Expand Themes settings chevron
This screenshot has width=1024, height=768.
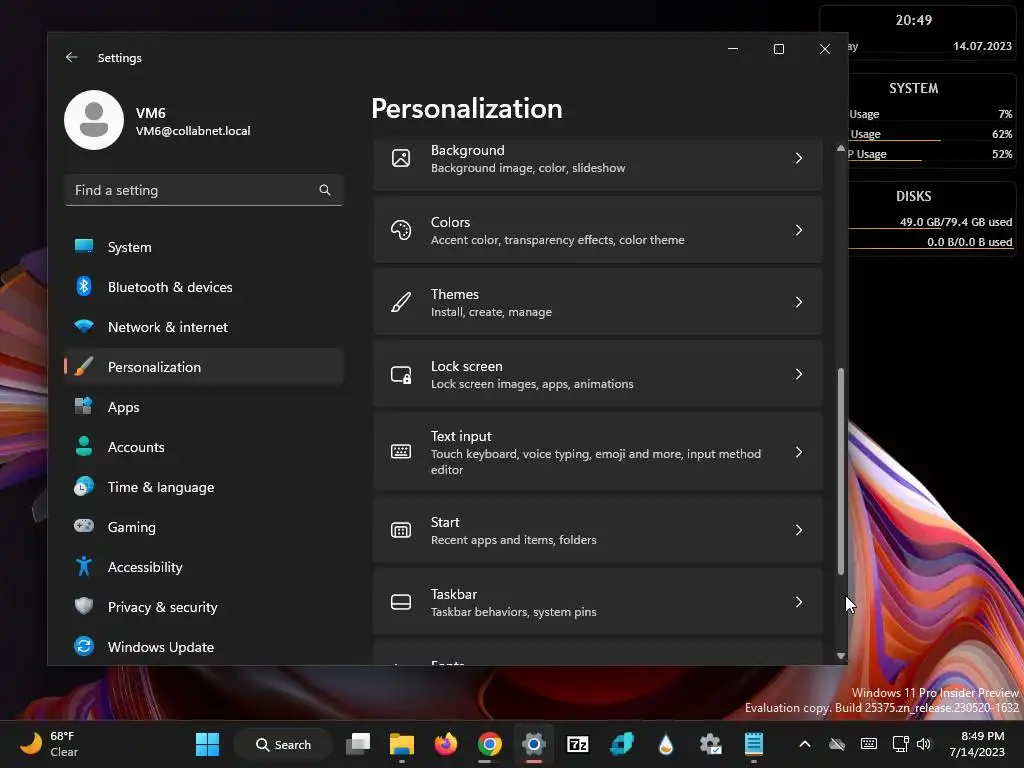click(x=799, y=302)
